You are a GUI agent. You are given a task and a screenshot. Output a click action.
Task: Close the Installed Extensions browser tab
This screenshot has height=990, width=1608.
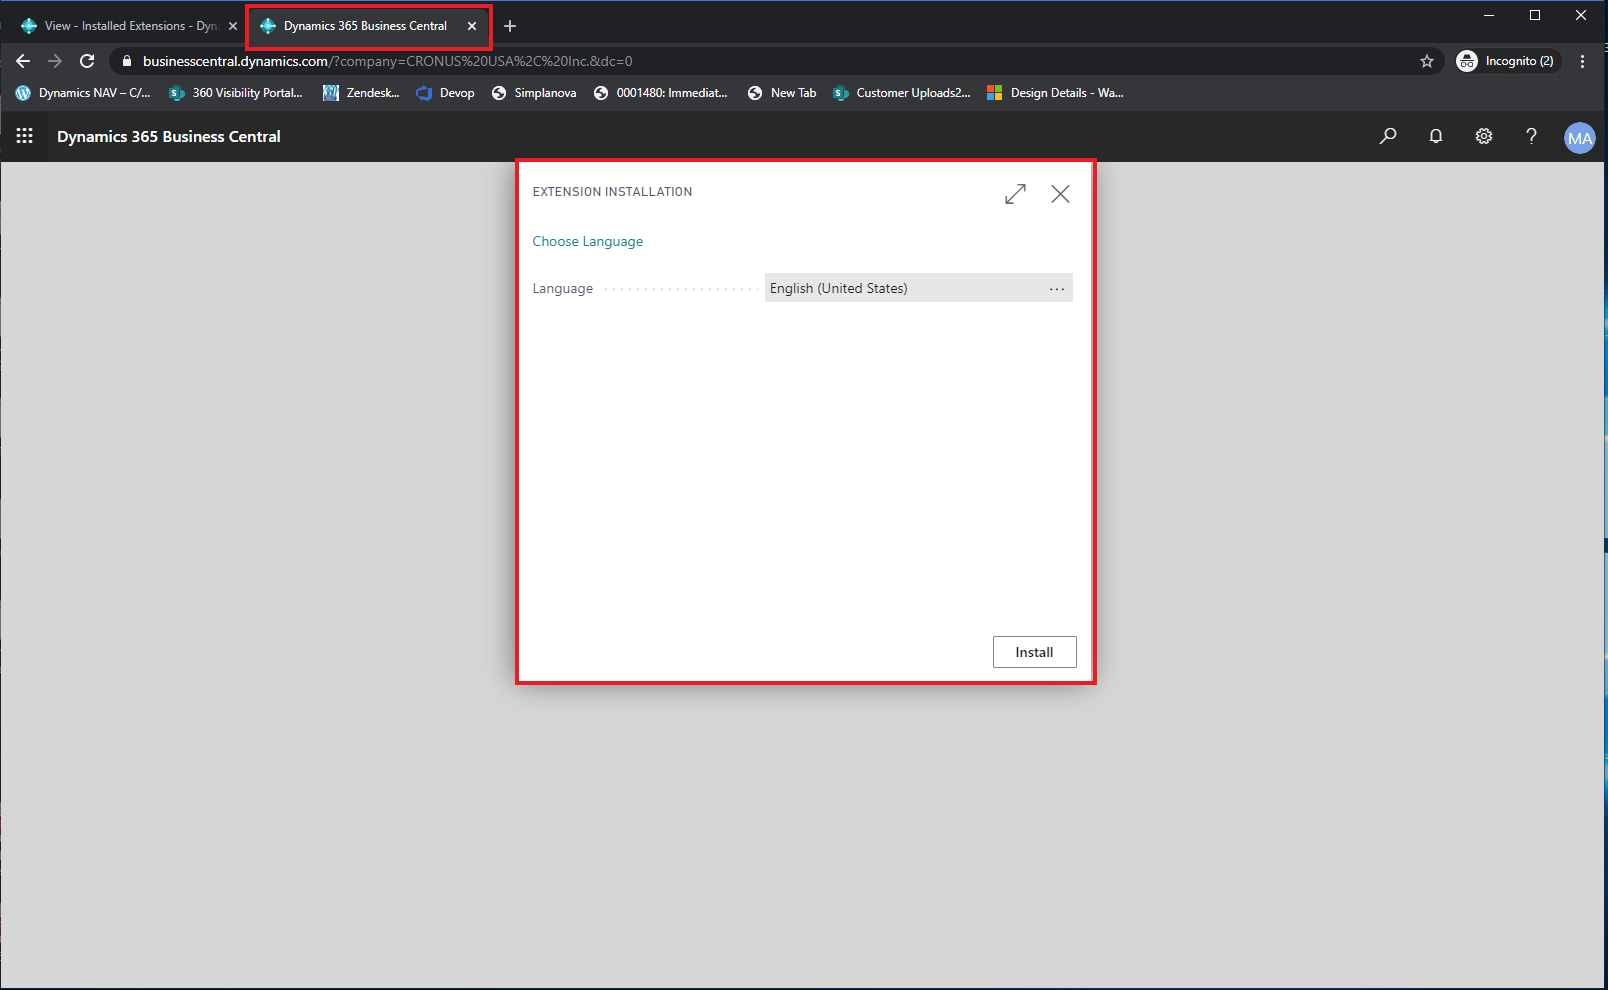coord(233,26)
